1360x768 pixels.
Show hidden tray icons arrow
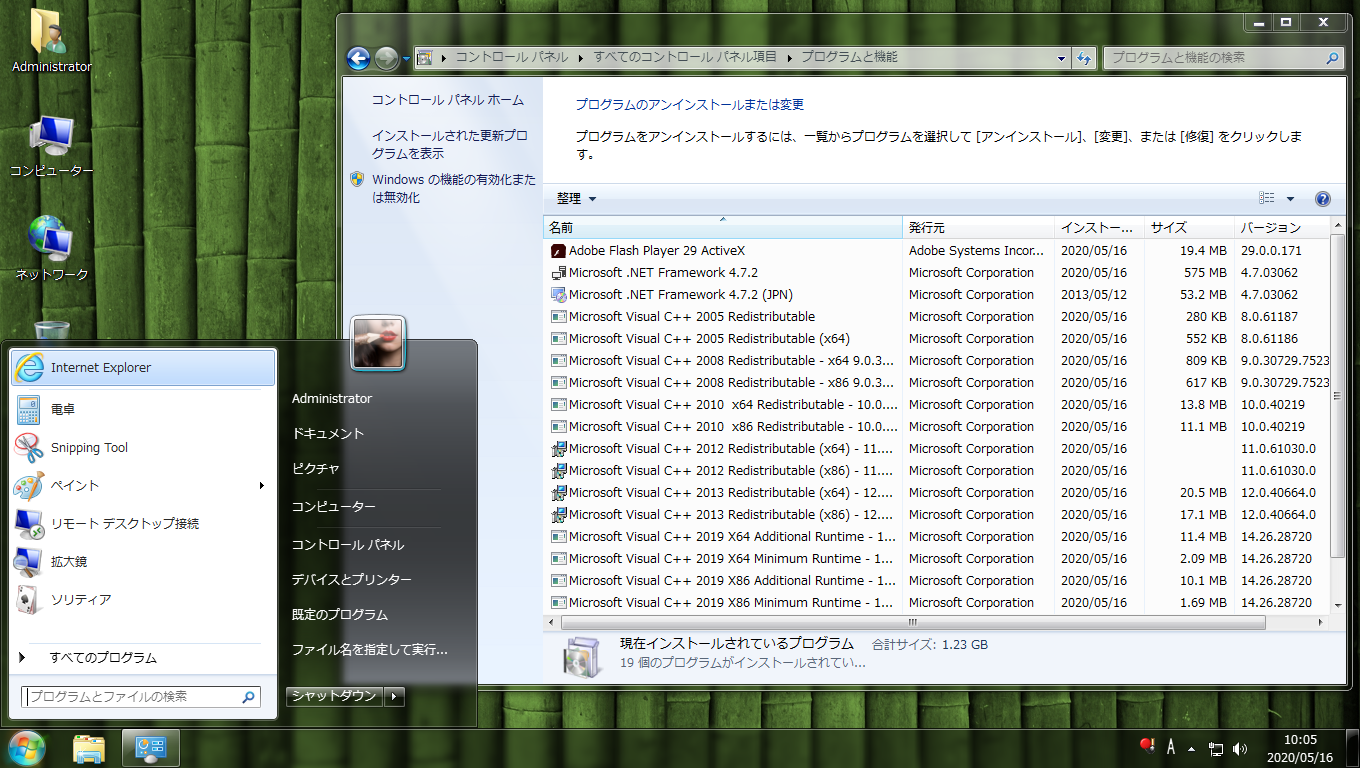point(1191,748)
